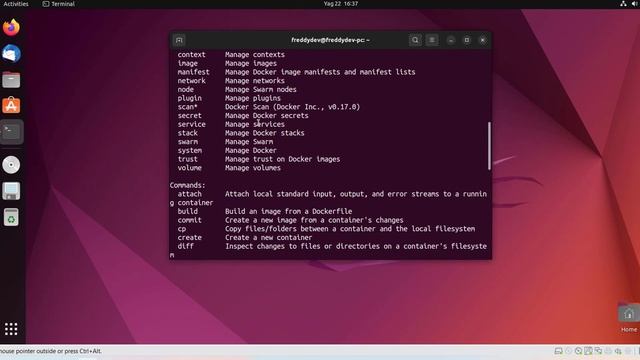
Task: Click the 'attach' command name
Action: pos(189,194)
